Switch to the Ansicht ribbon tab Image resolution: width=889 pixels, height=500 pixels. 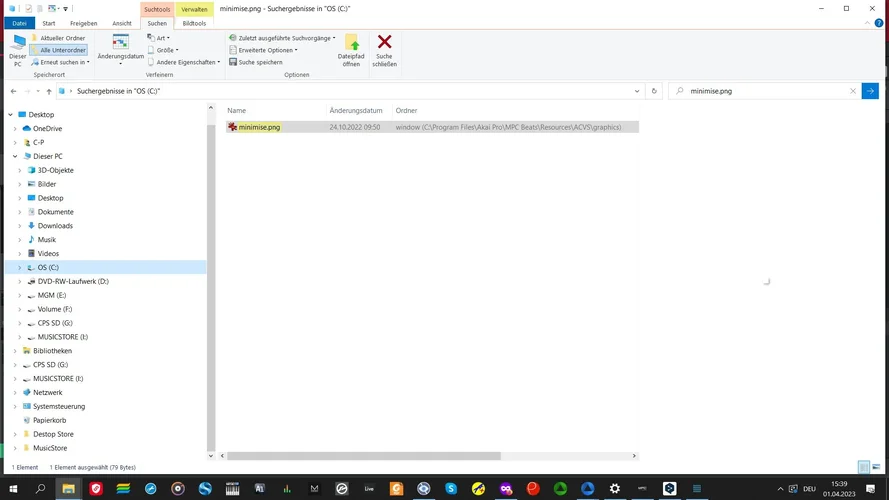(122, 23)
